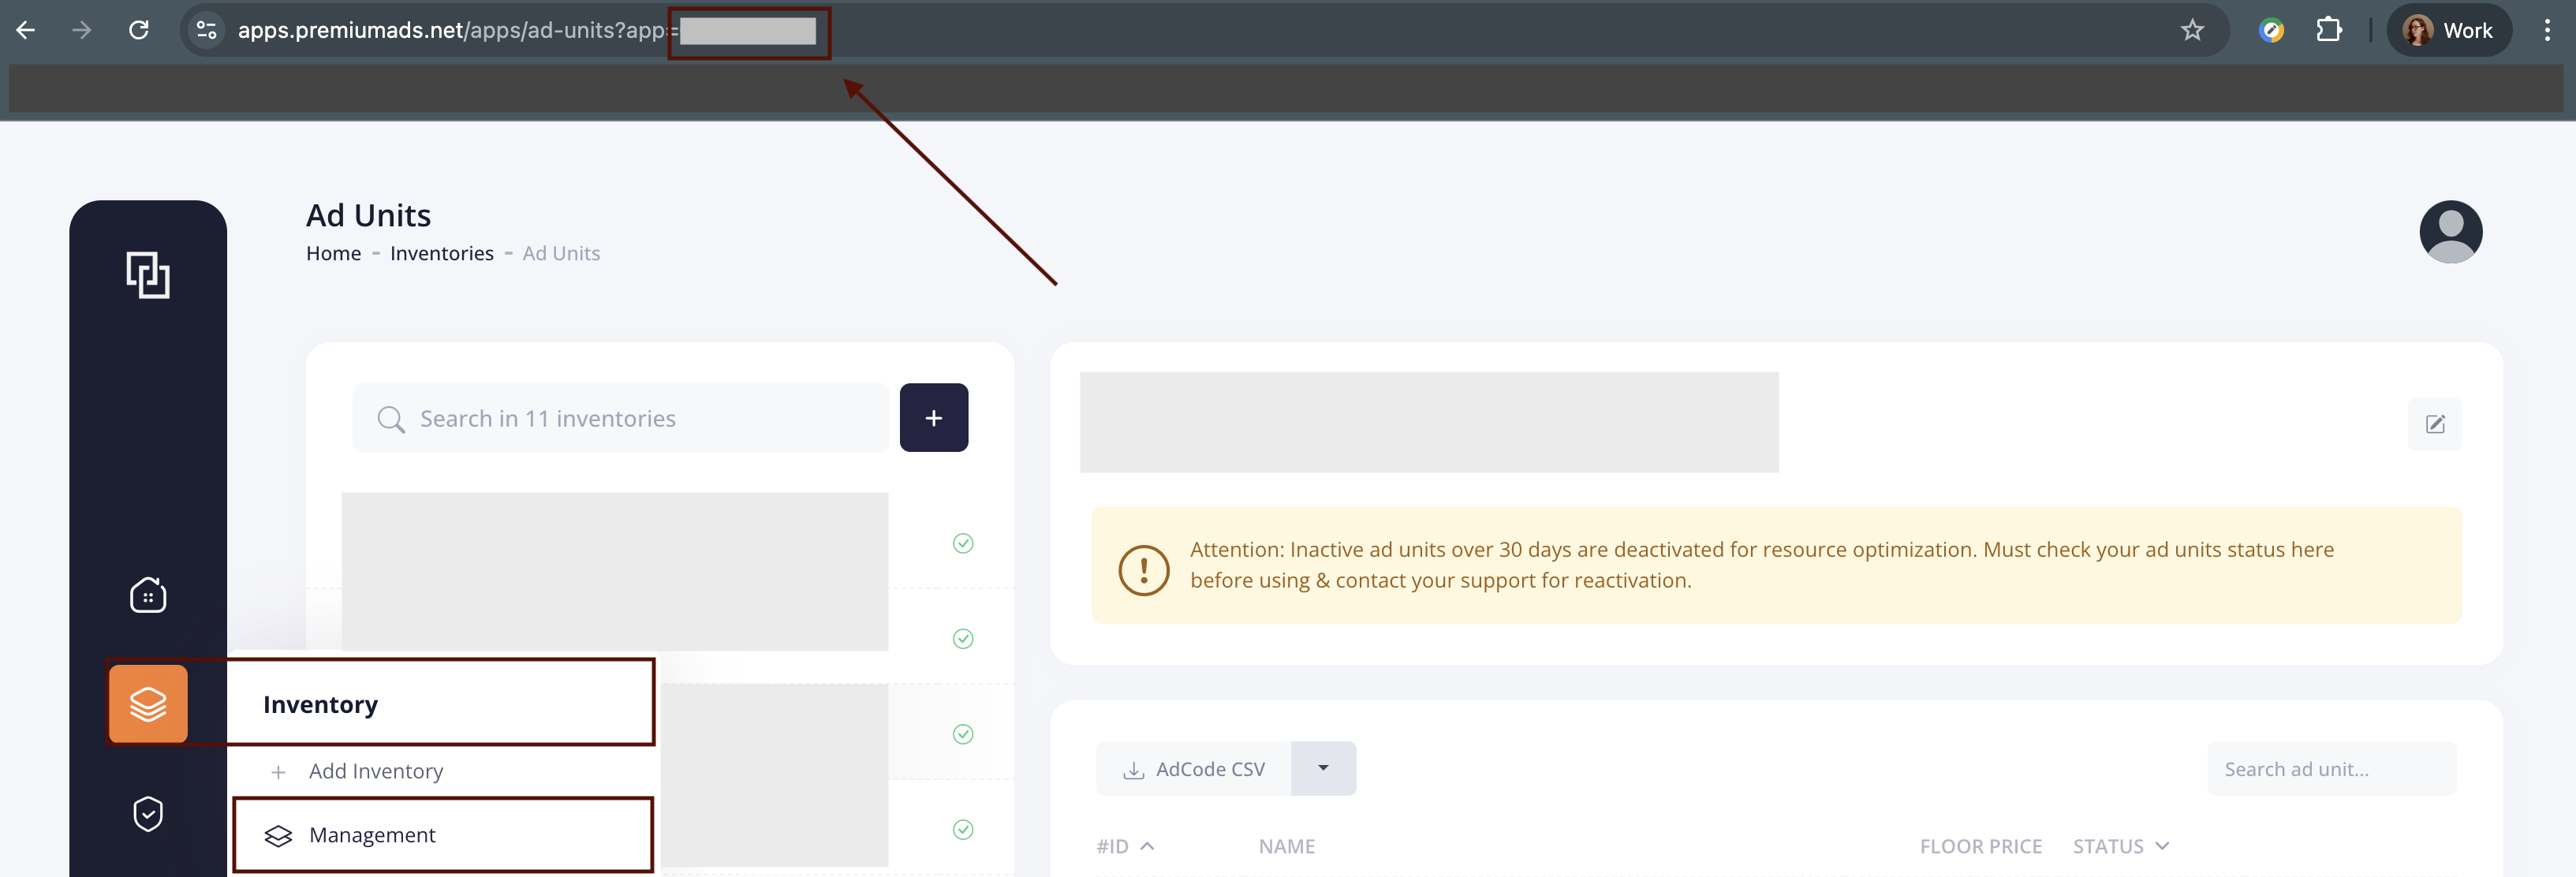Go to Inventories breadcrumb link

click(441, 253)
